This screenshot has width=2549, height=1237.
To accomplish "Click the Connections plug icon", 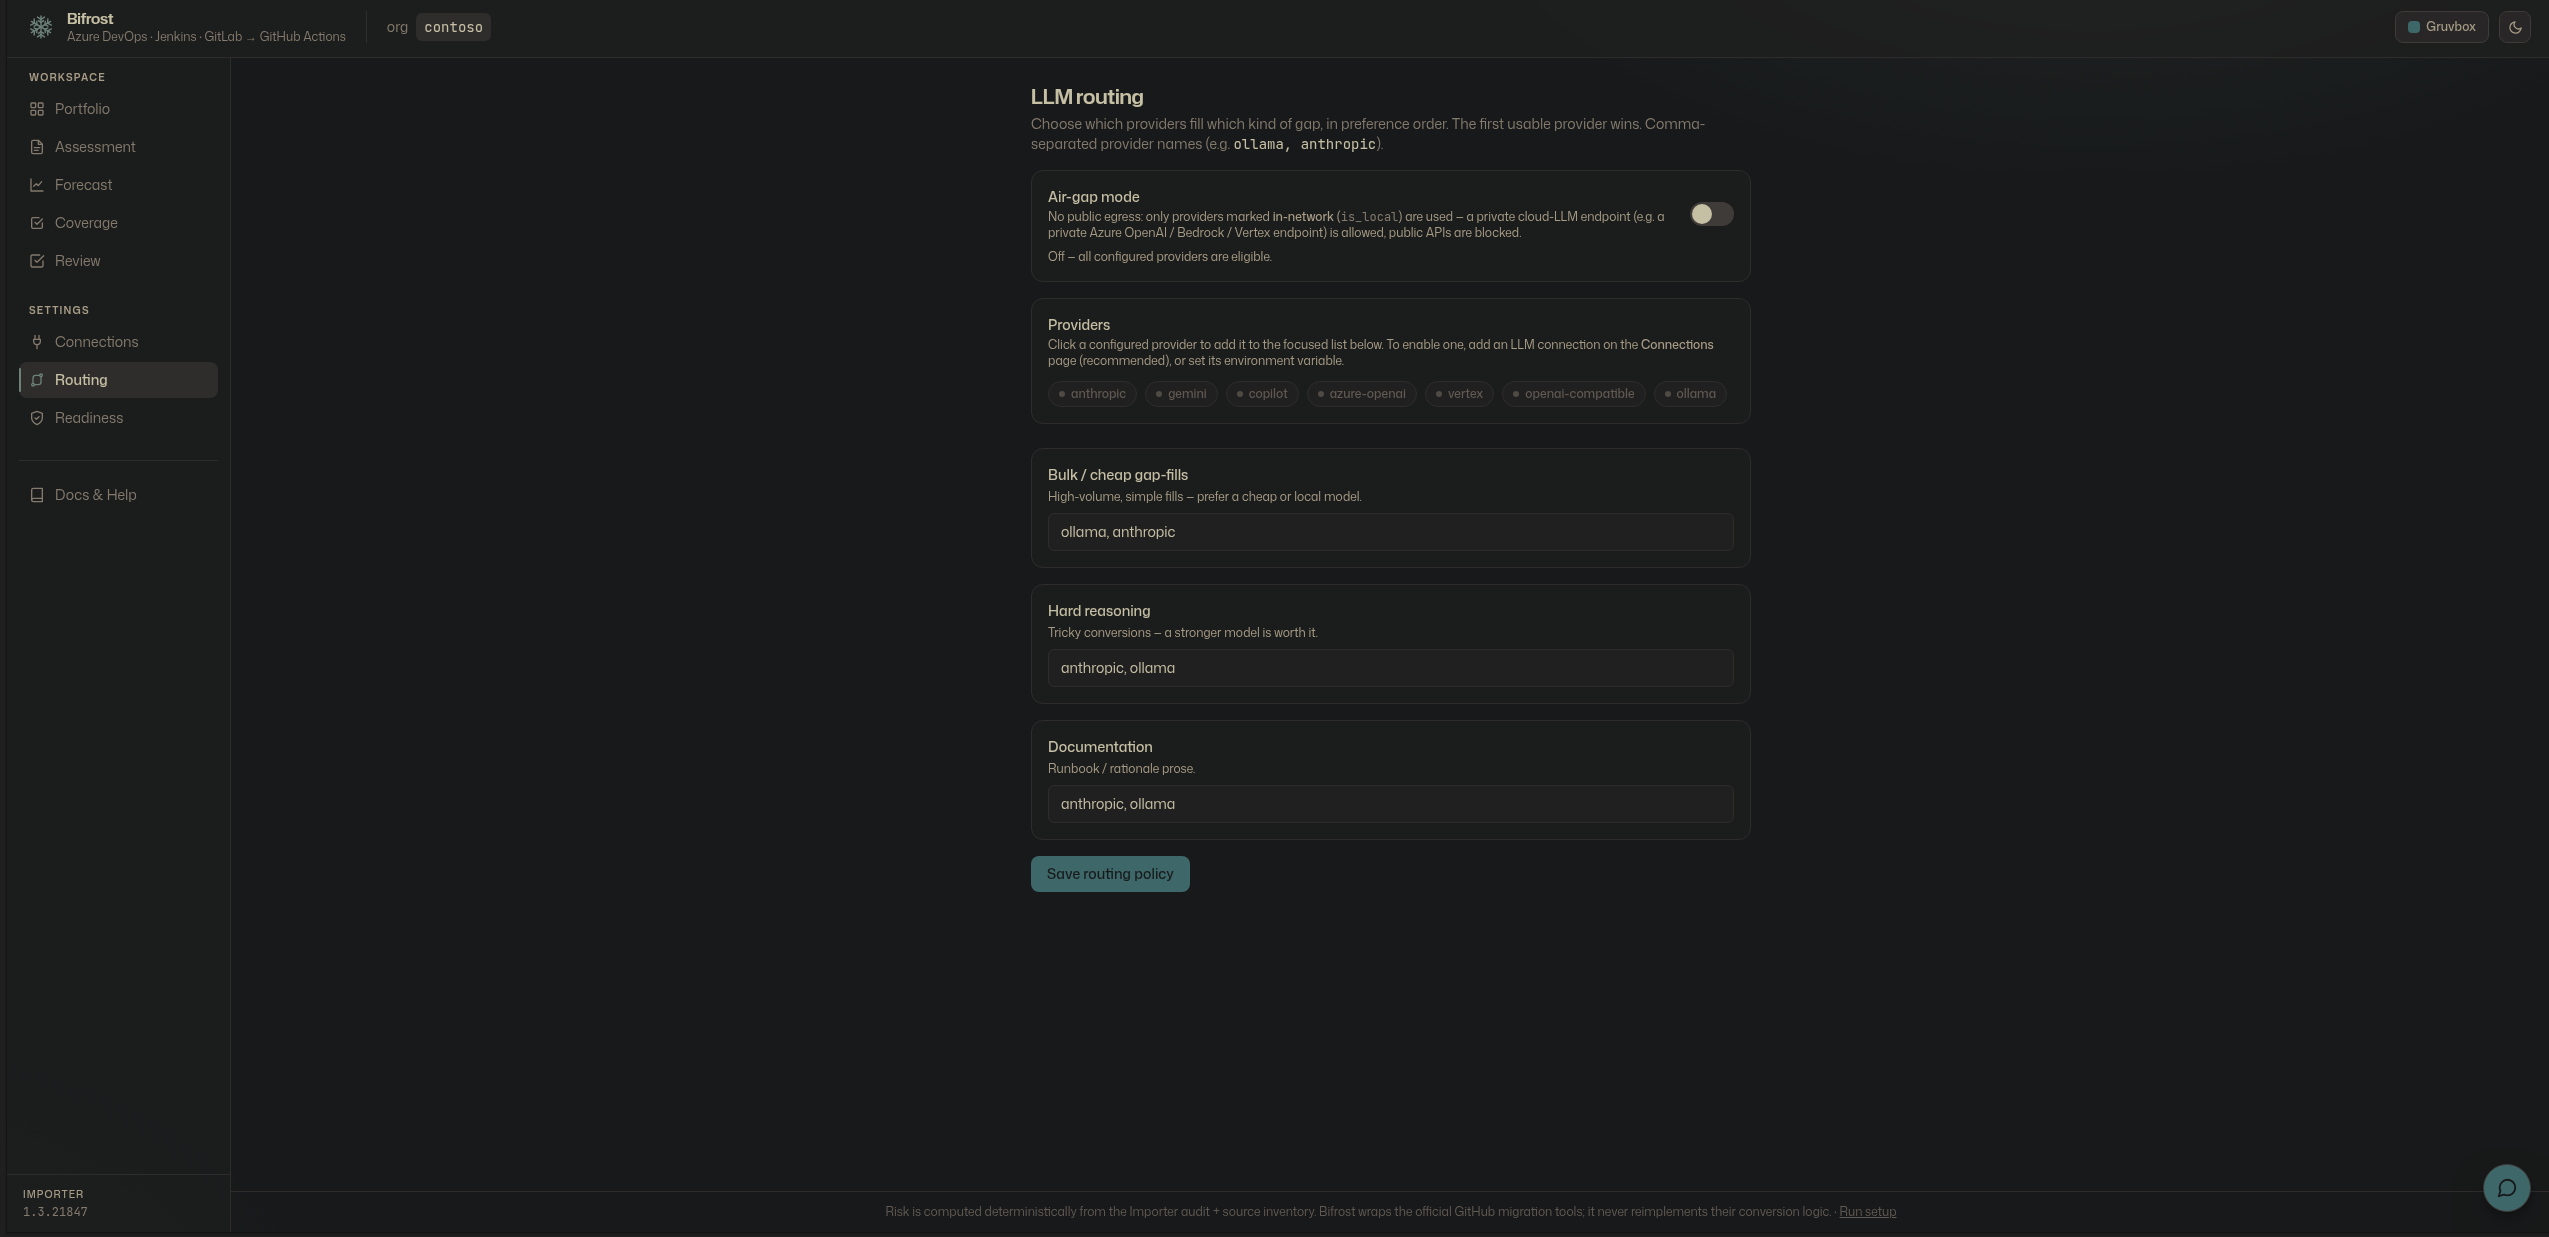I will tap(37, 342).
